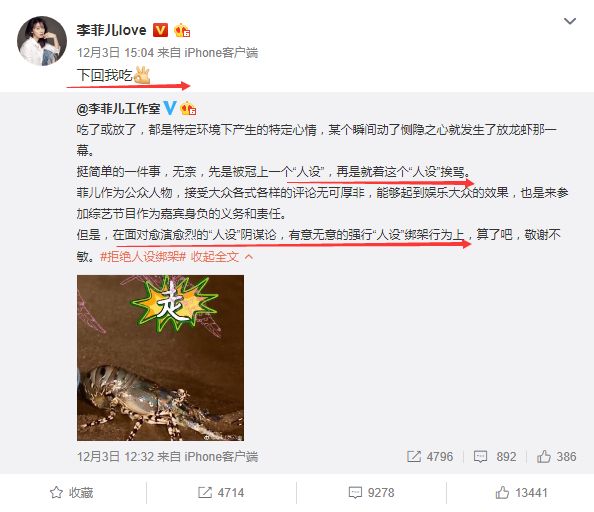Collapse the post with 收起全文
The image size is (594, 512).
(x=214, y=257)
